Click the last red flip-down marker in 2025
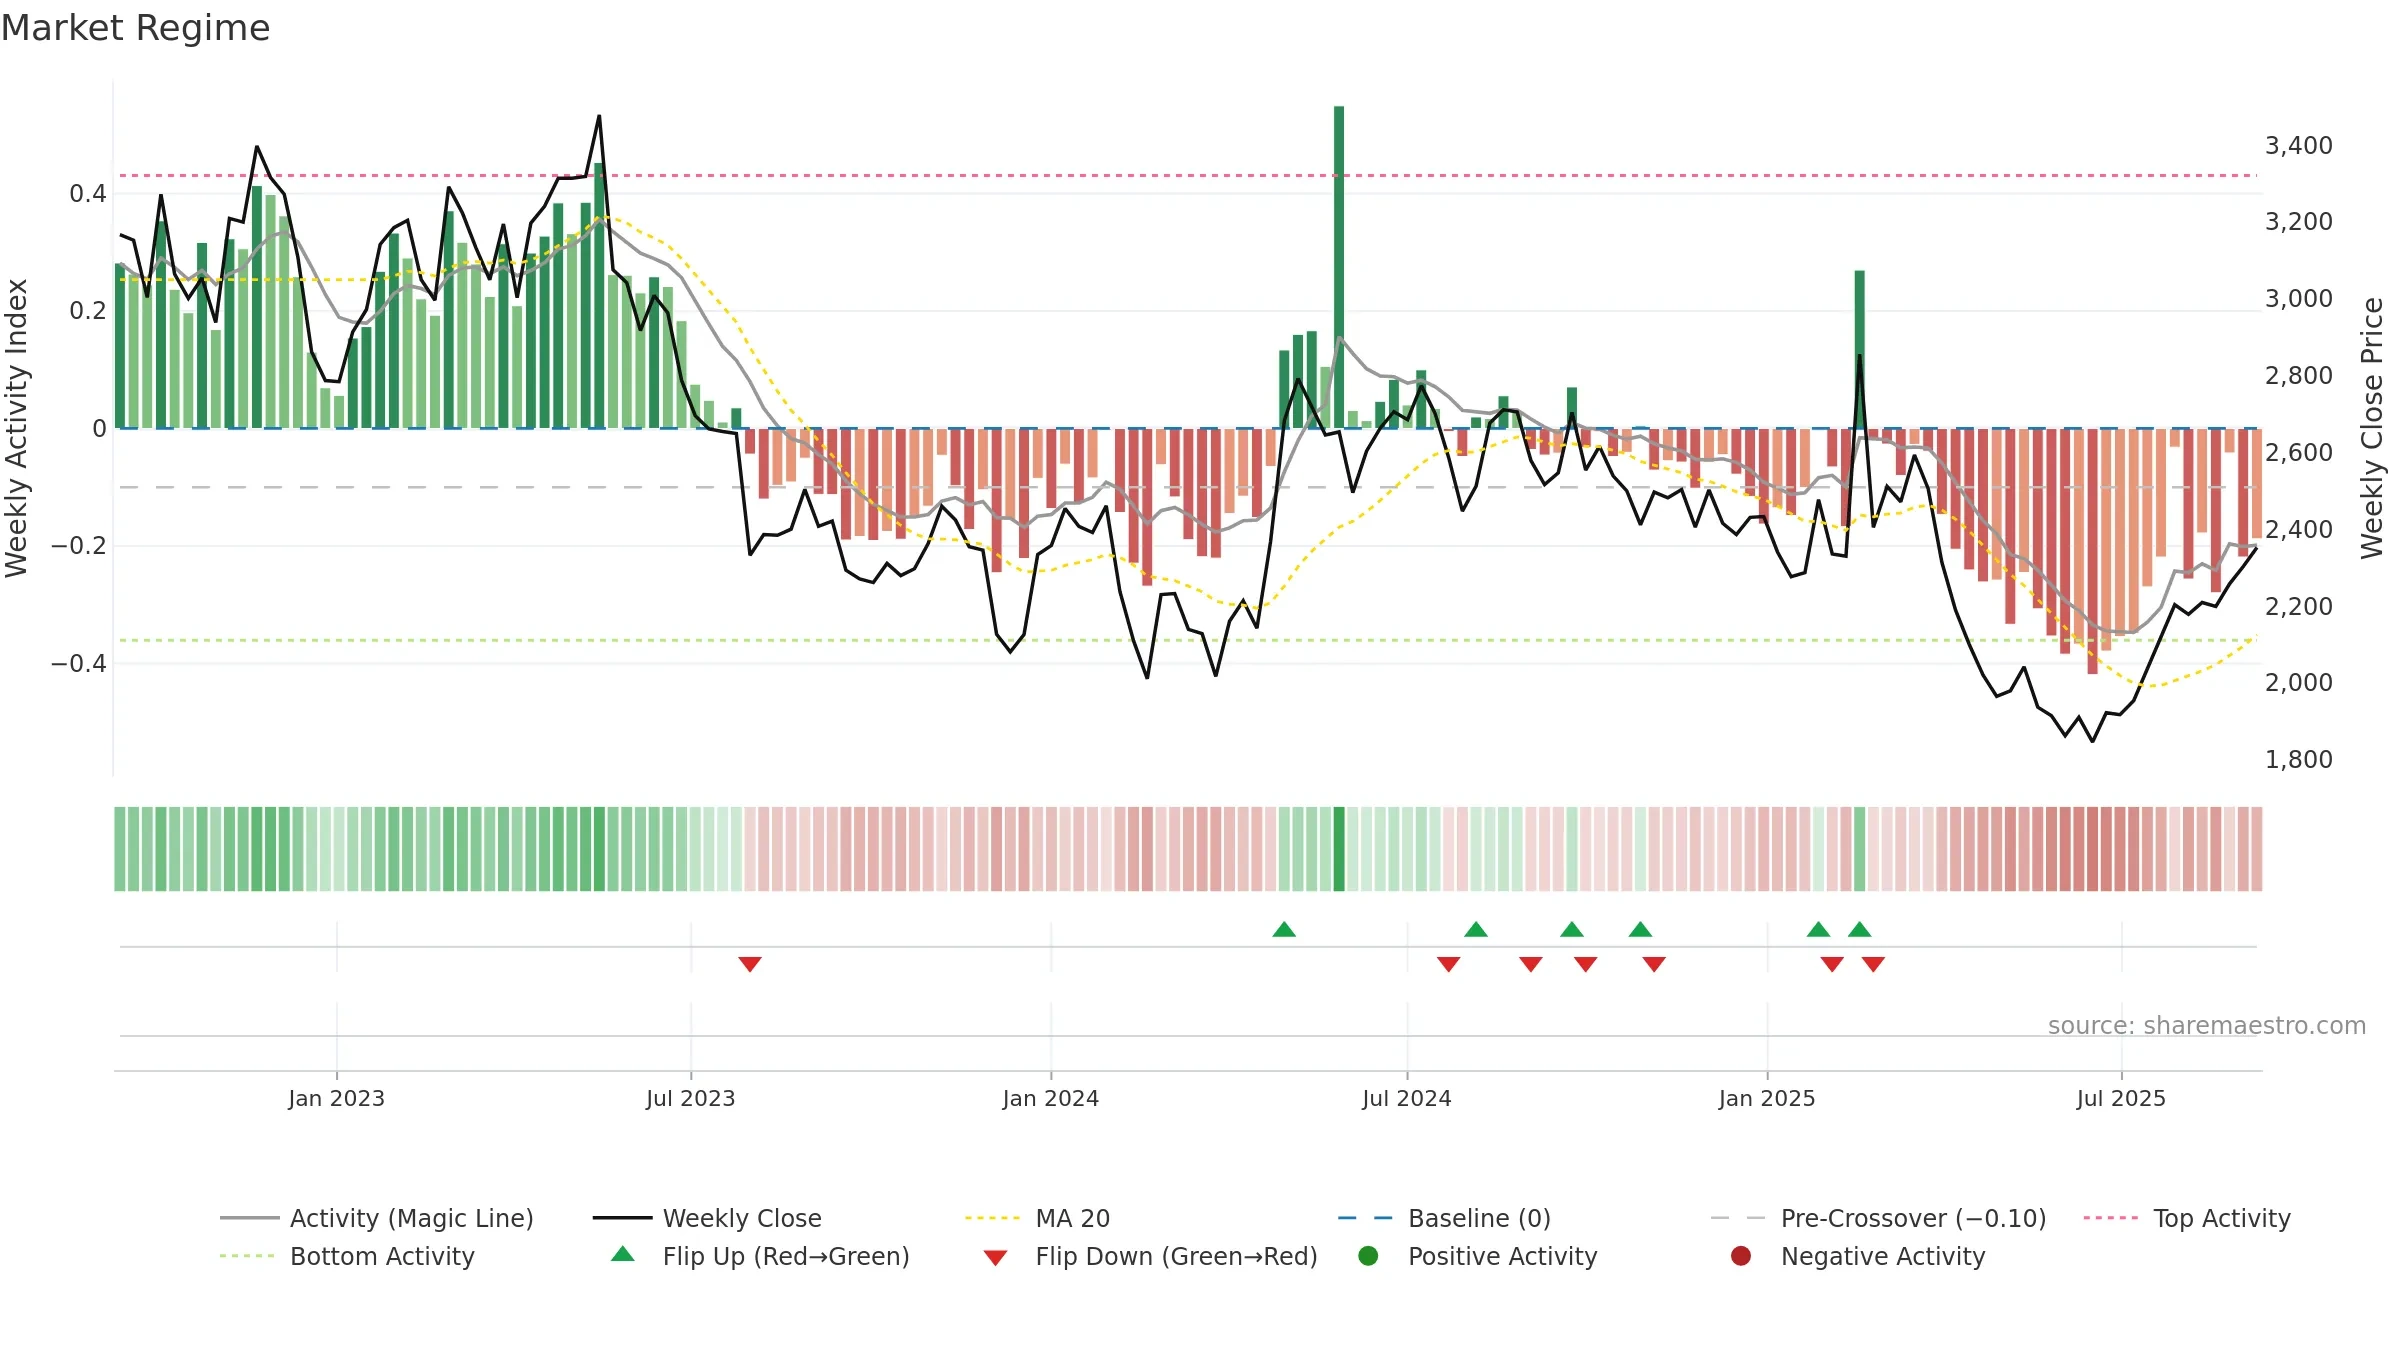Image resolution: width=2400 pixels, height=1350 pixels. coord(1873,964)
